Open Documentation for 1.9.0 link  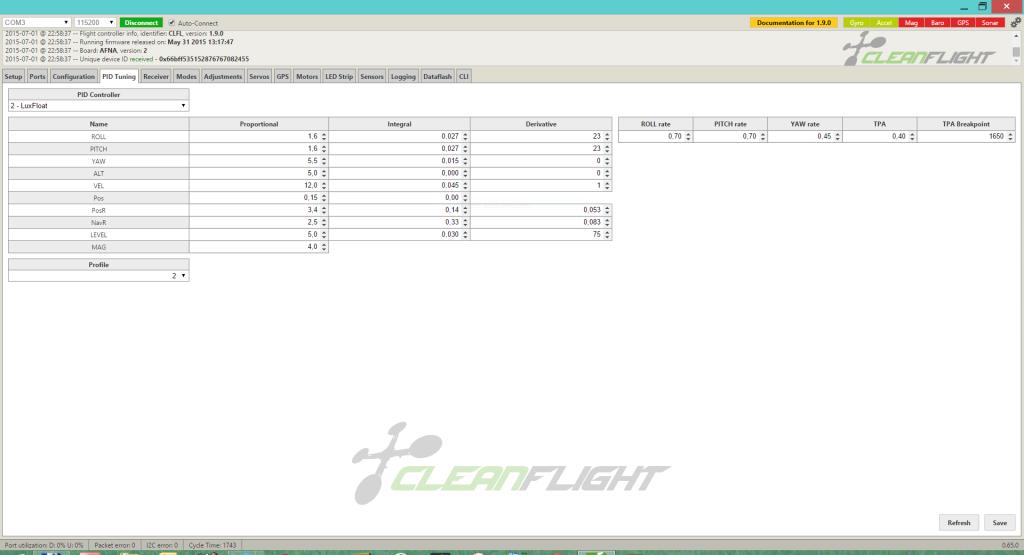(x=794, y=22)
